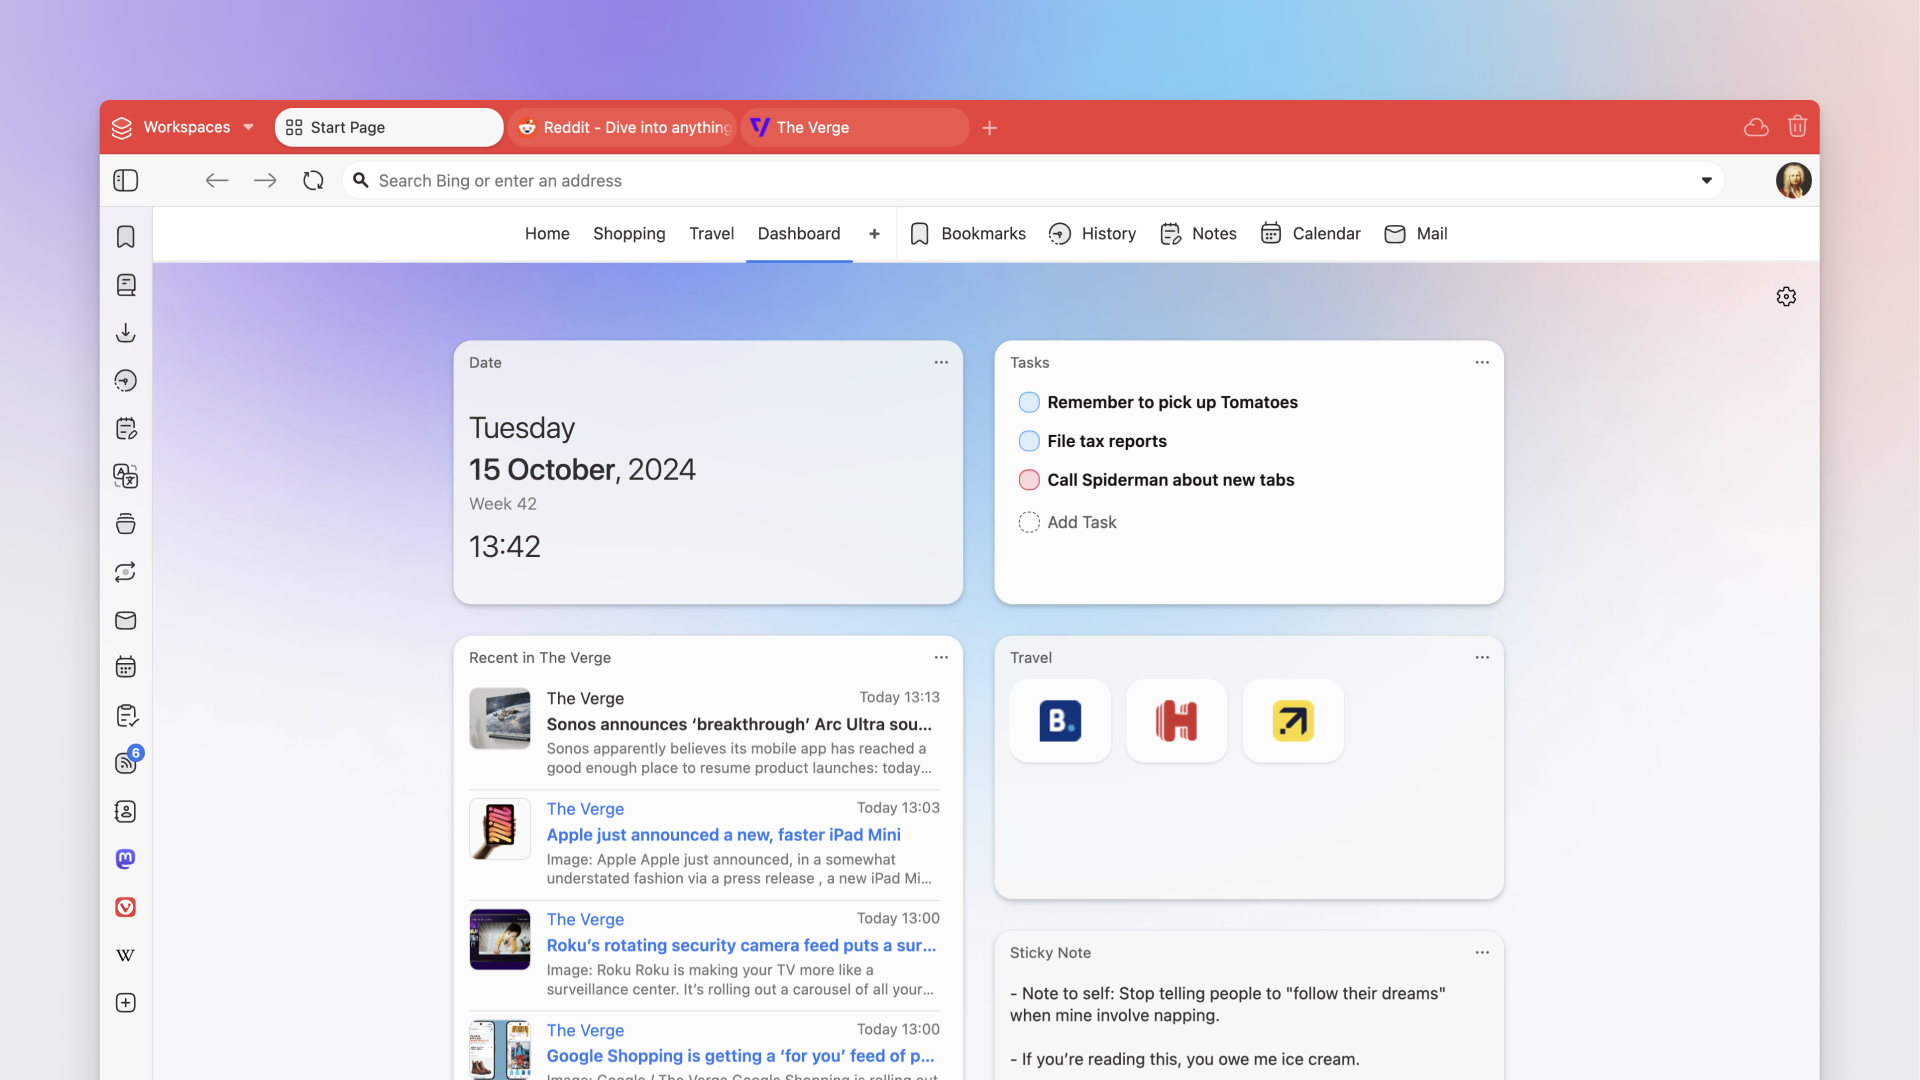Toggle the Call Spiderman about new tabs checkbox

[1029, 480]
